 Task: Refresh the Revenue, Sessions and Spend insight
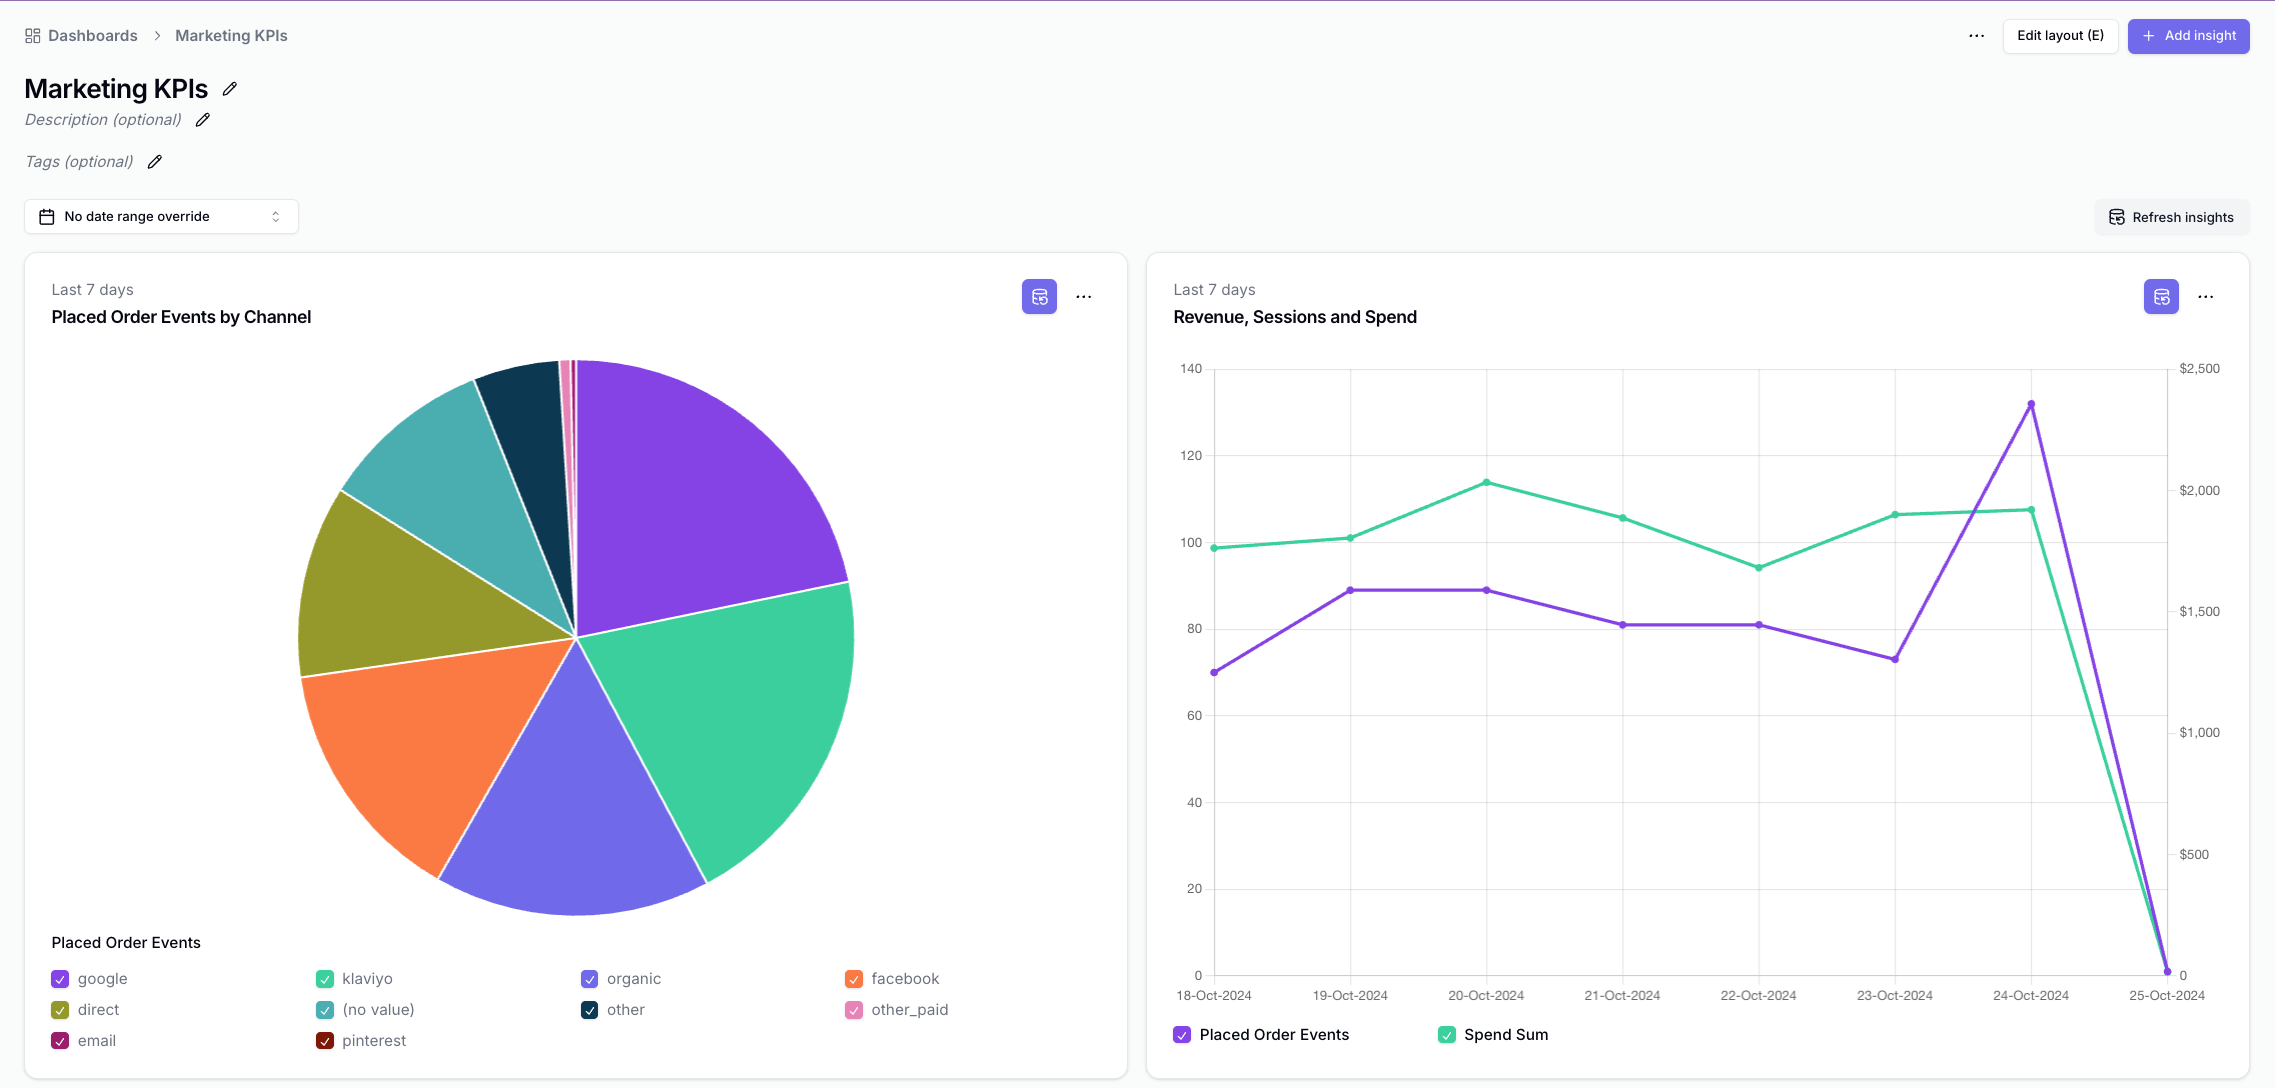2161,297
